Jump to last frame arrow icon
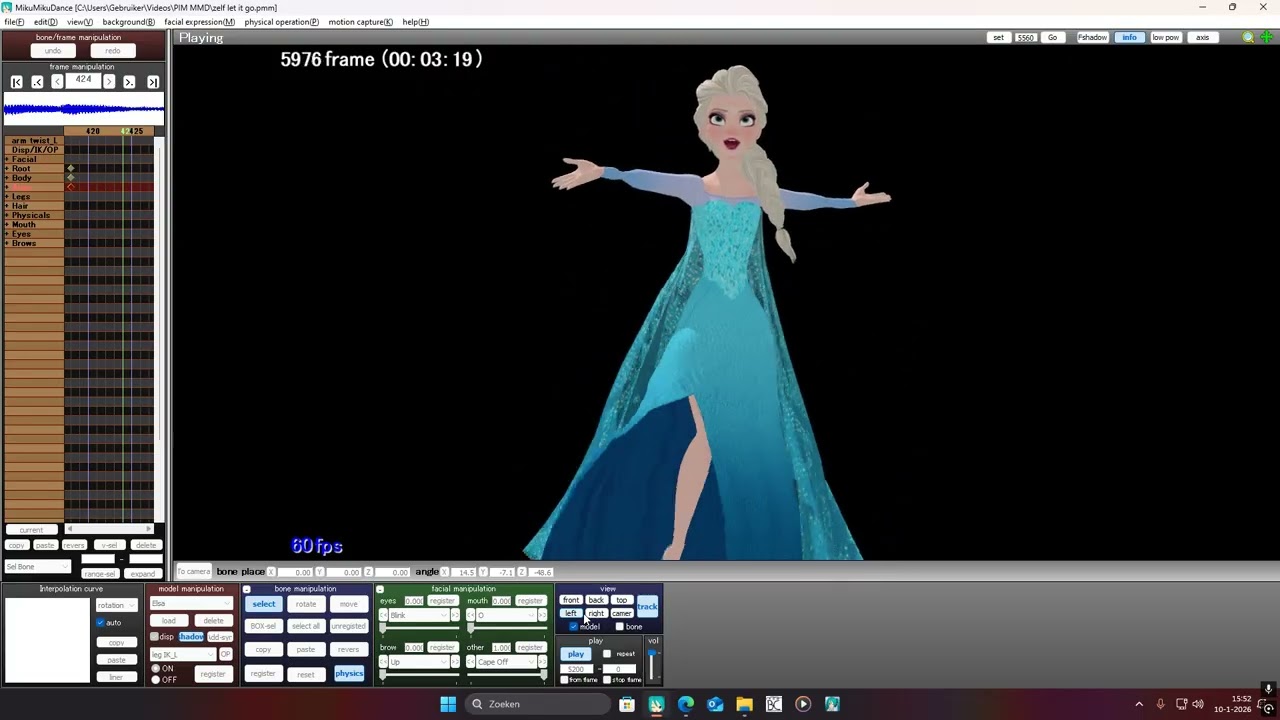The height and width of the screenshot is (720, 1280). pos(153,82)
